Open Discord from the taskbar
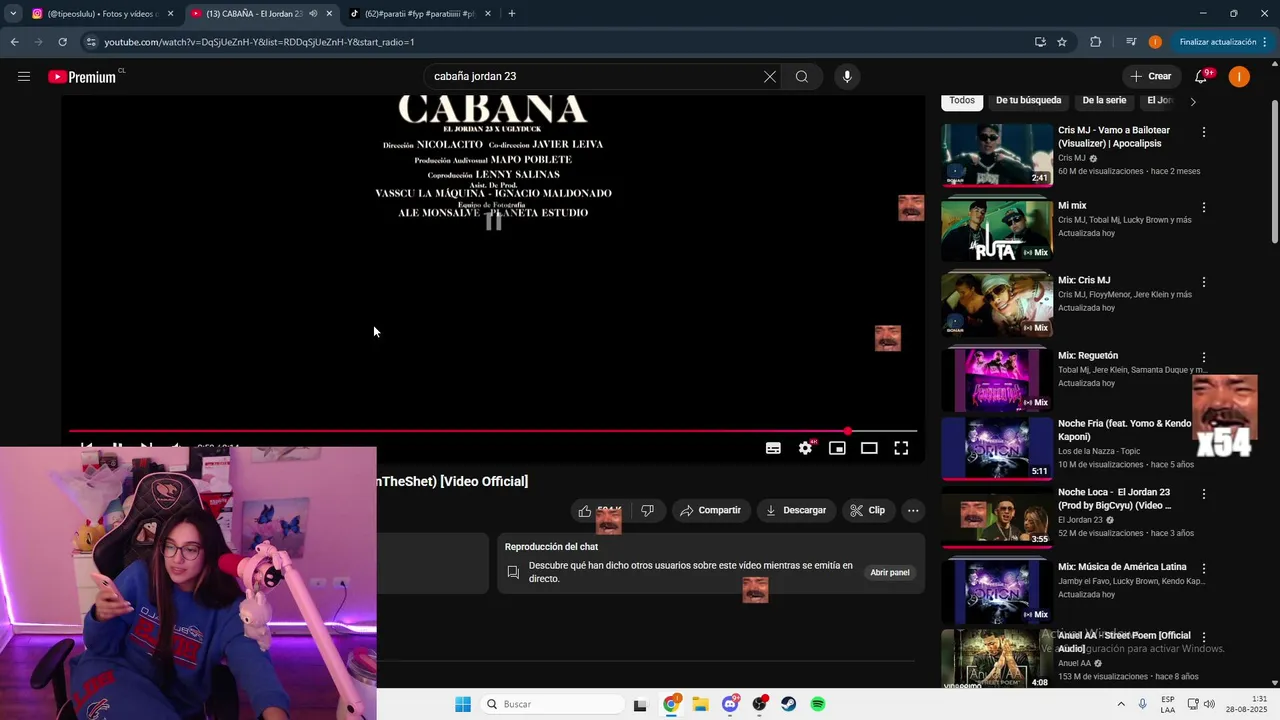Image resolution: width=1280 pixels, height=720 pixels. click(x=730, y=704)
